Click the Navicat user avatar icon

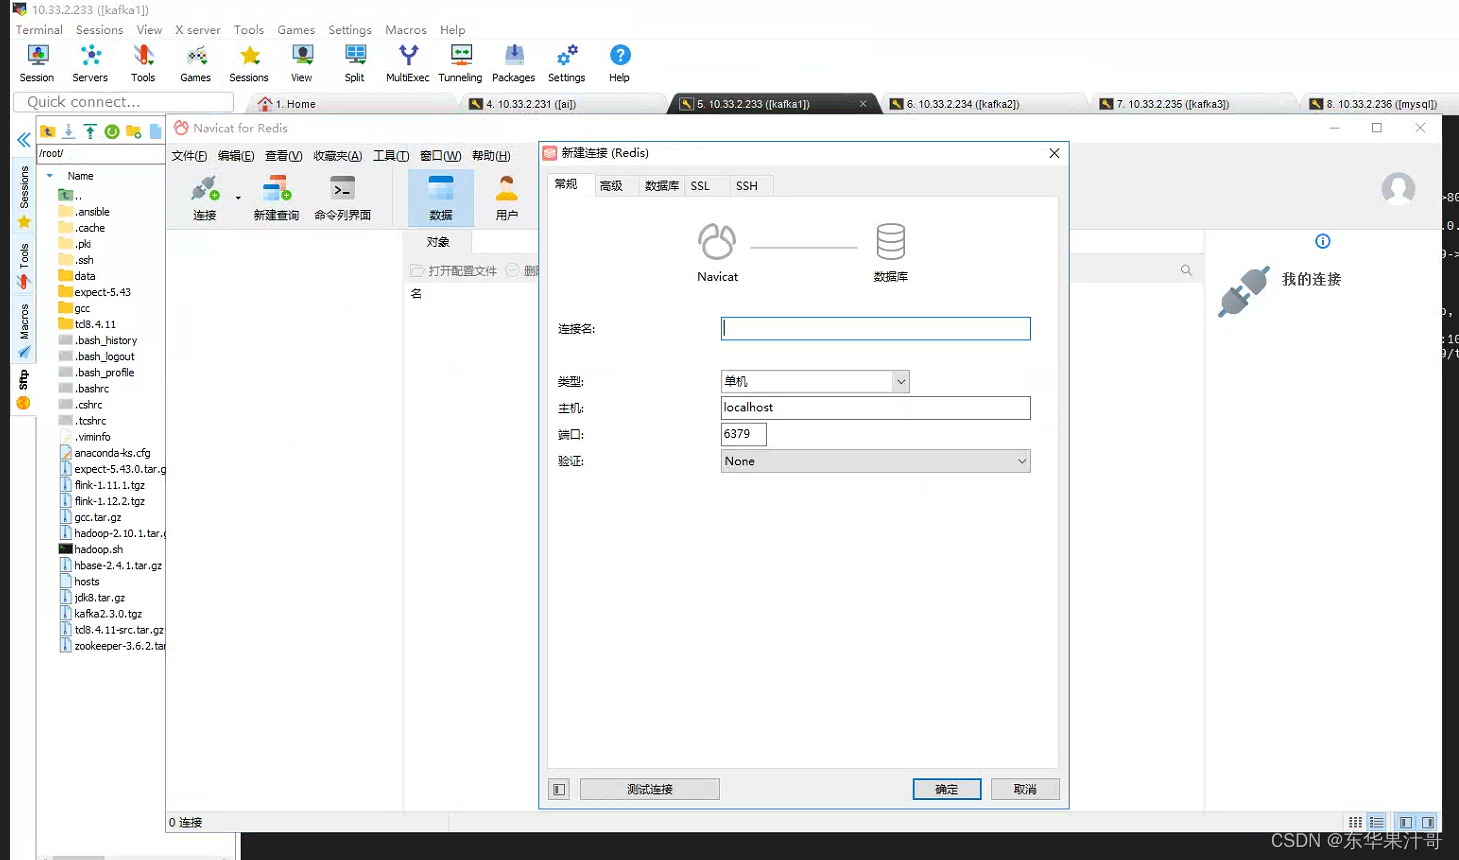click(1398, 189)
